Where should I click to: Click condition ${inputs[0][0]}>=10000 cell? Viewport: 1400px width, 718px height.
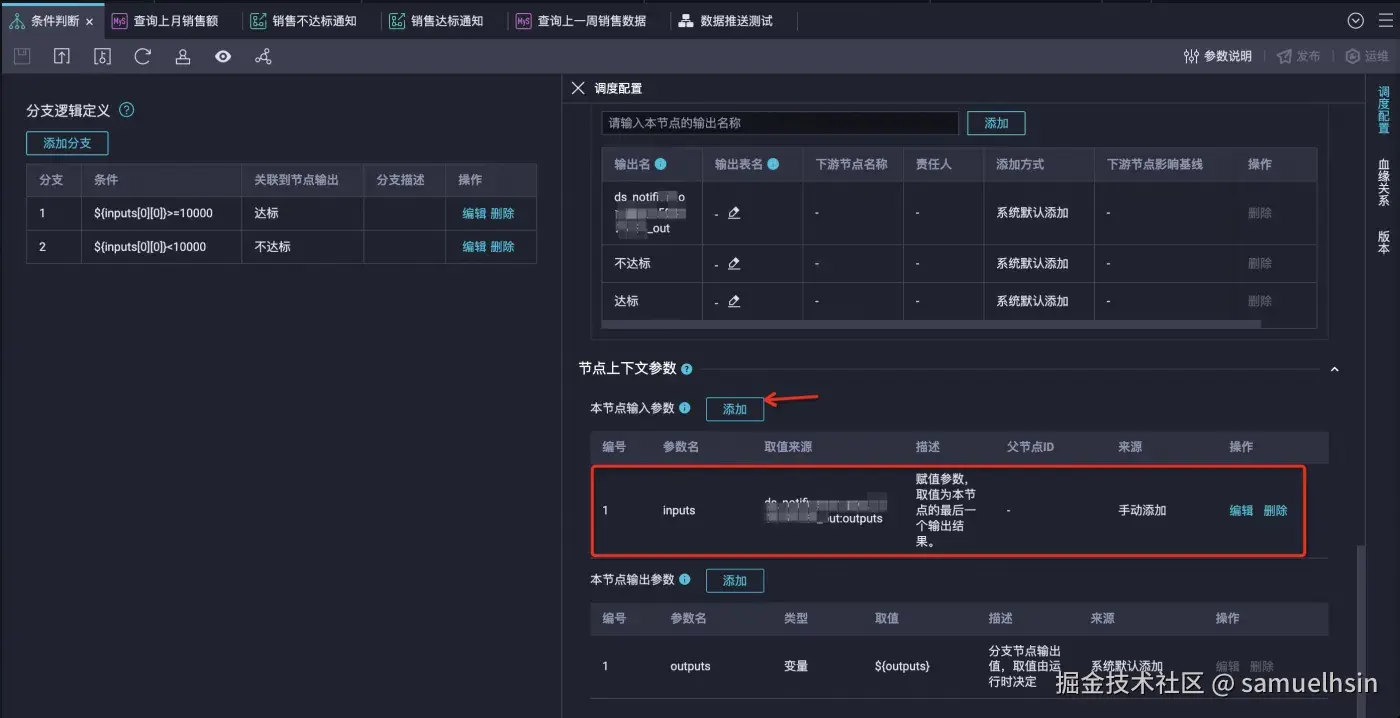[x=153, y=213]
